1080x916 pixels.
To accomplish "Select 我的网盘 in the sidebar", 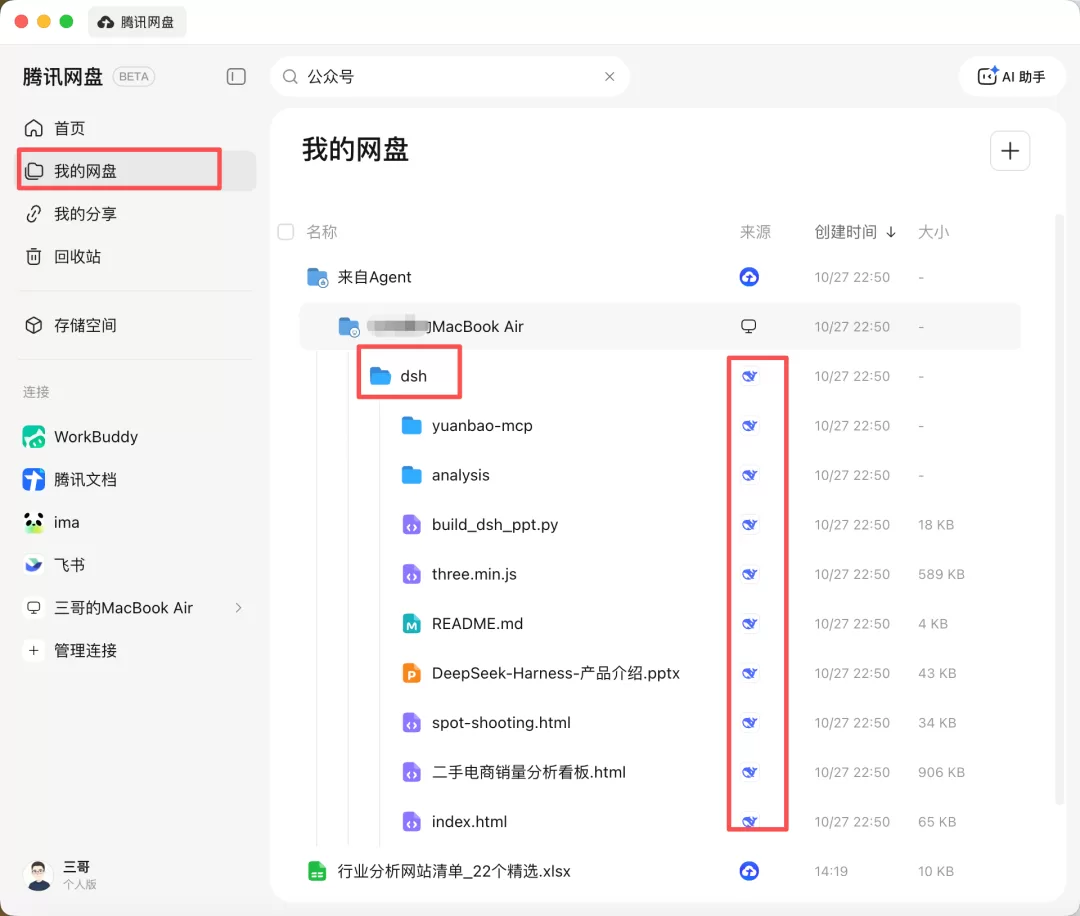I will click(x=136, y=171).
